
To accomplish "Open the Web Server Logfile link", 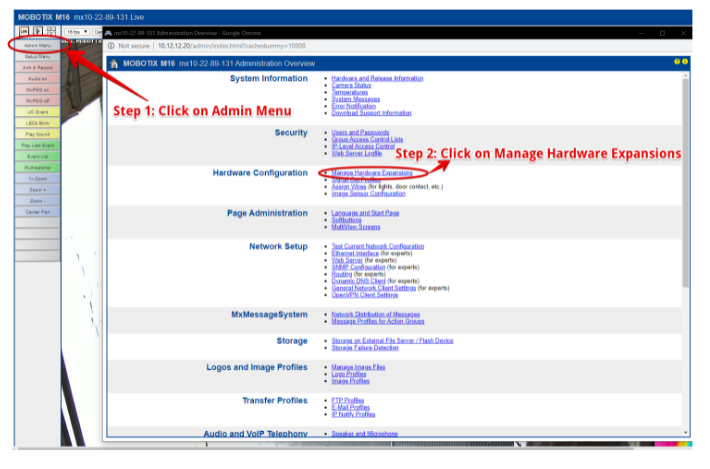I will coord(356,153).
